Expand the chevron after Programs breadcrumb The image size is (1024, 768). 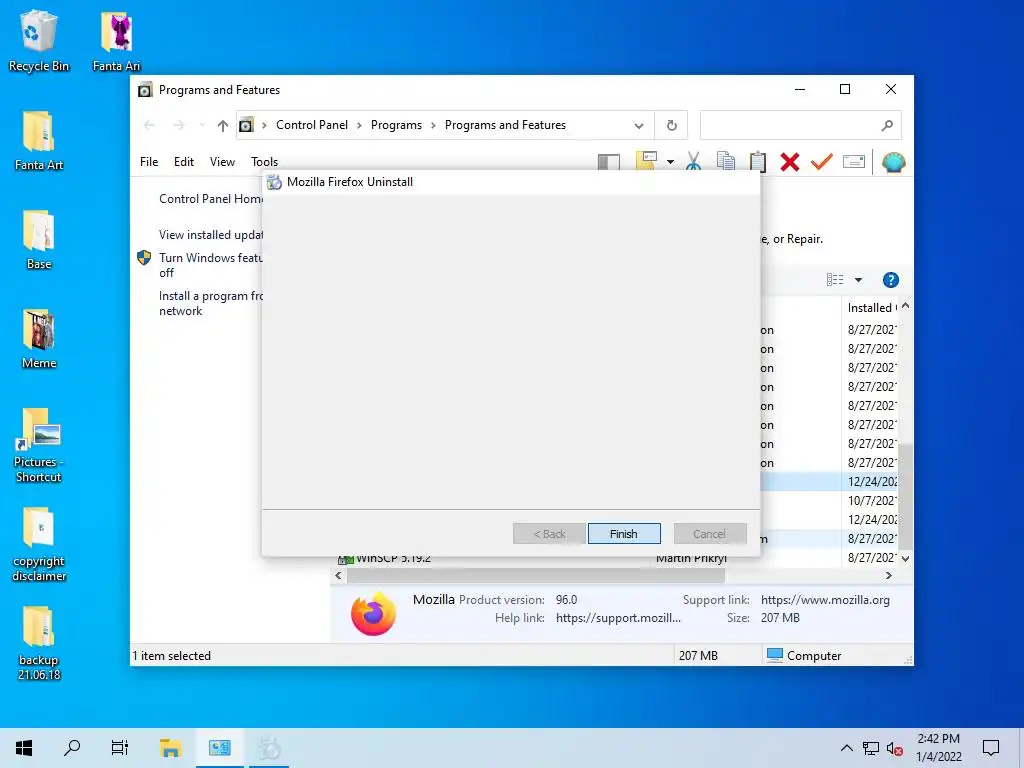click(x=433, y=125)
